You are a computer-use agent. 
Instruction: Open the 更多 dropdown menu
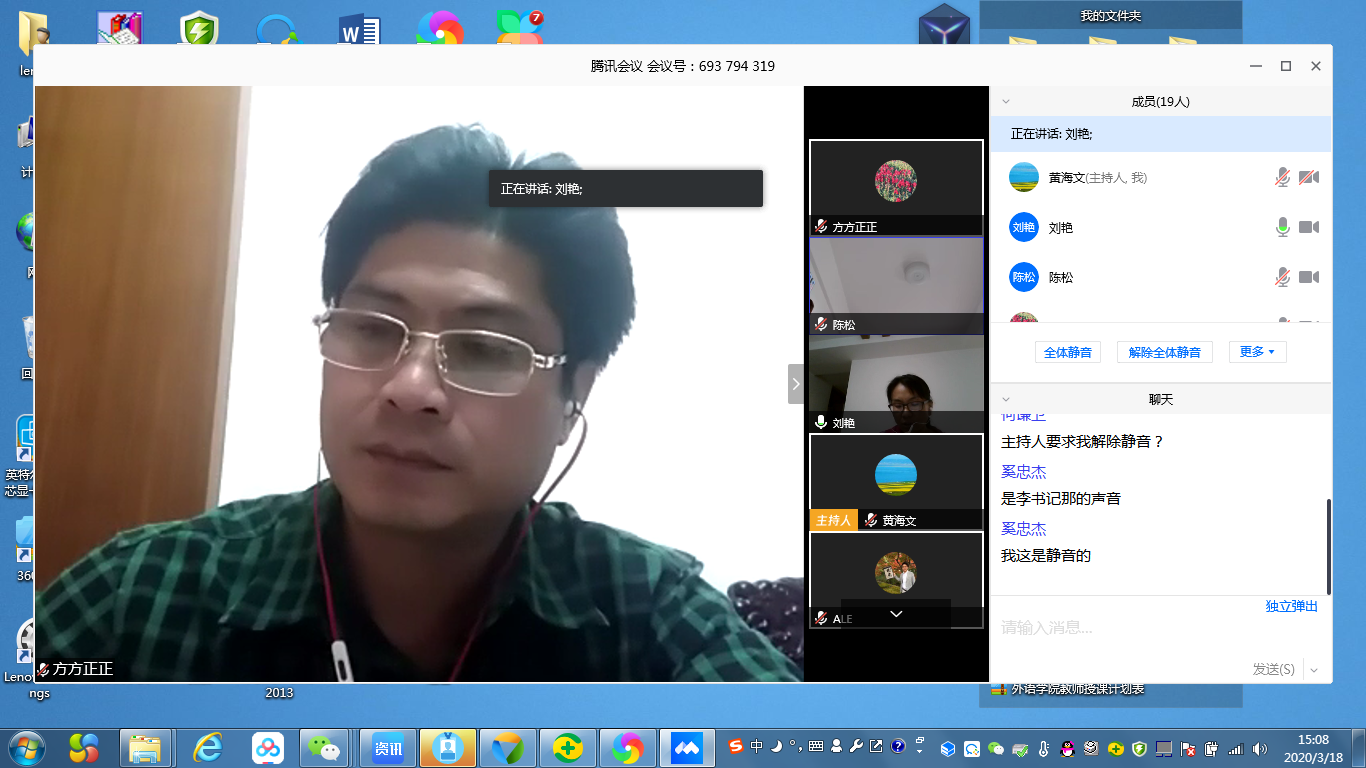pyautogui.click(x=1257, y=352)
